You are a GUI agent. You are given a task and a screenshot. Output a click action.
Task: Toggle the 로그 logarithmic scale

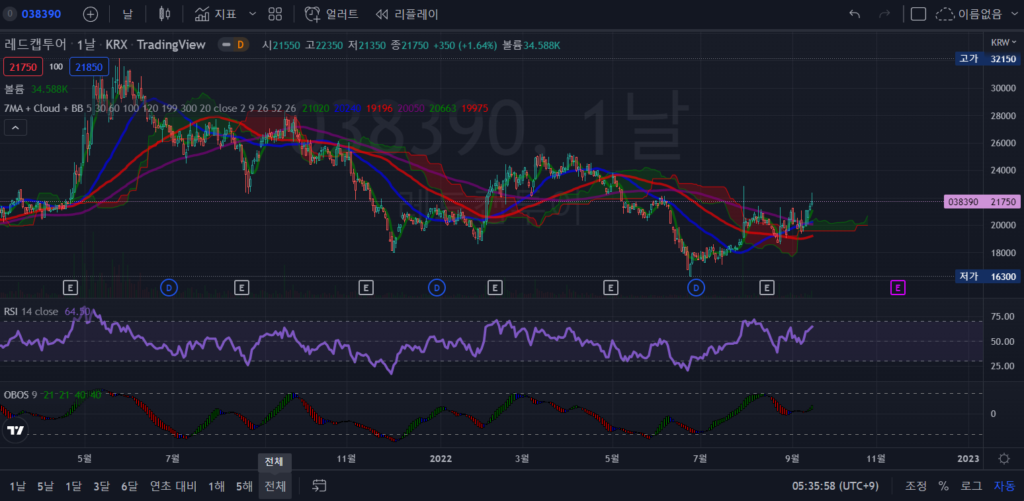tap(971, 485)
